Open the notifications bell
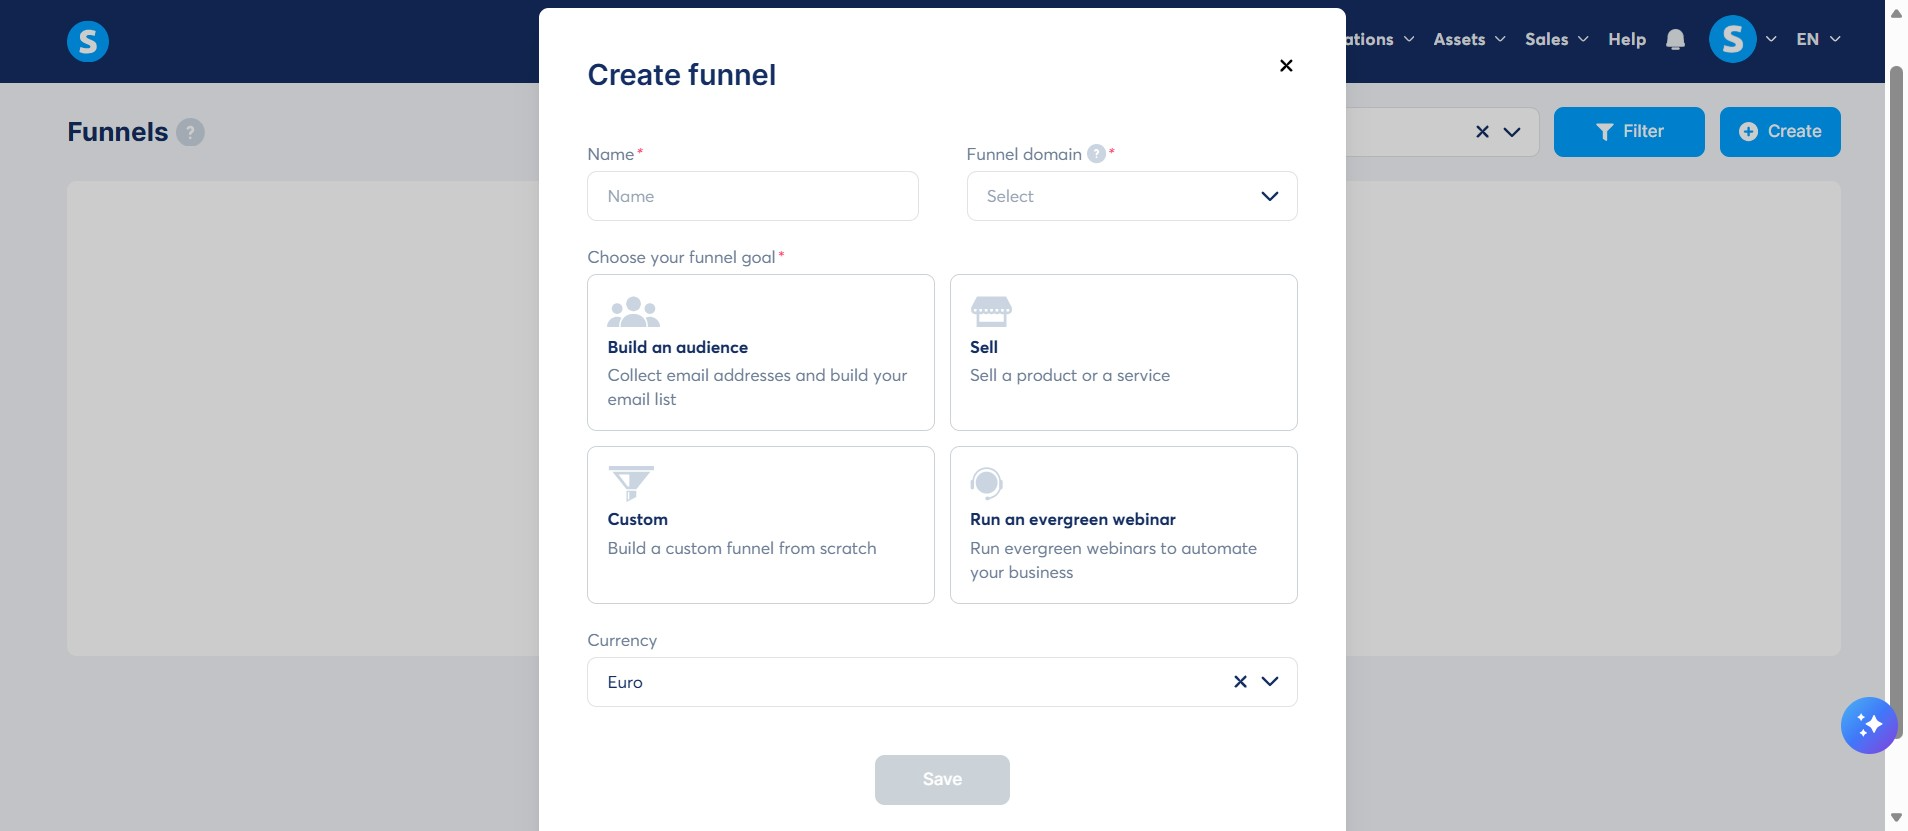 tap(1676, 39)
